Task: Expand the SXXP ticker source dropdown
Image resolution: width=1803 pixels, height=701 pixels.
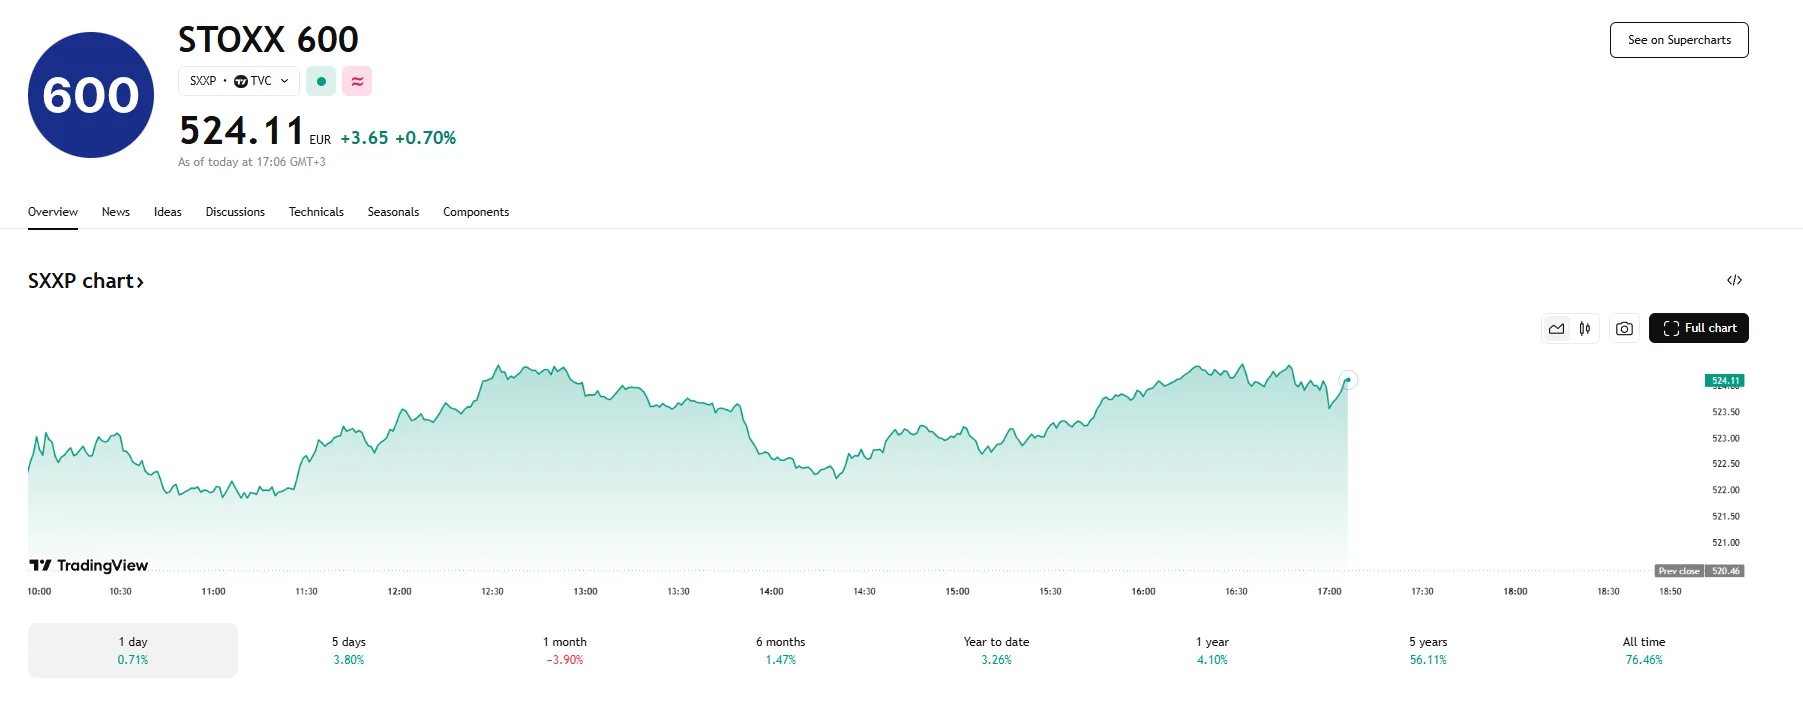Action: 283,81
